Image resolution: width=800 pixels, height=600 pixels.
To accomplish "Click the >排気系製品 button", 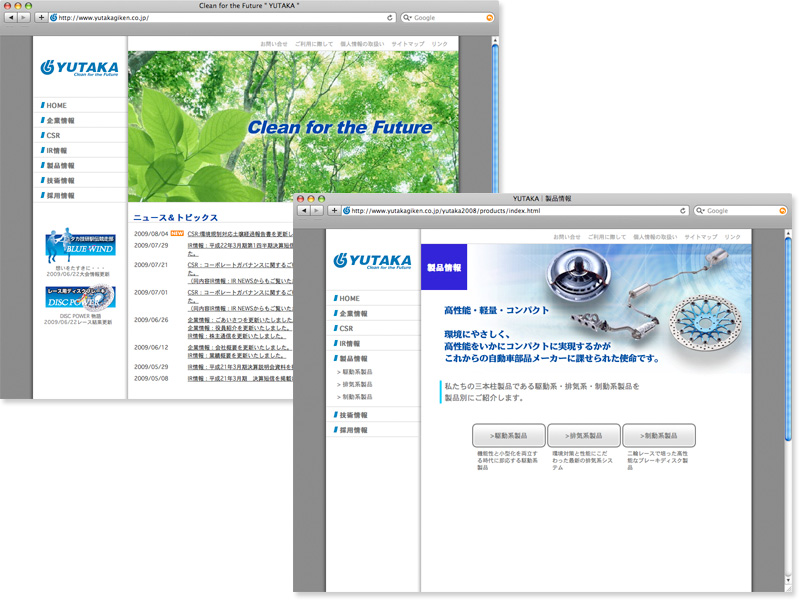I will point(583,436).
